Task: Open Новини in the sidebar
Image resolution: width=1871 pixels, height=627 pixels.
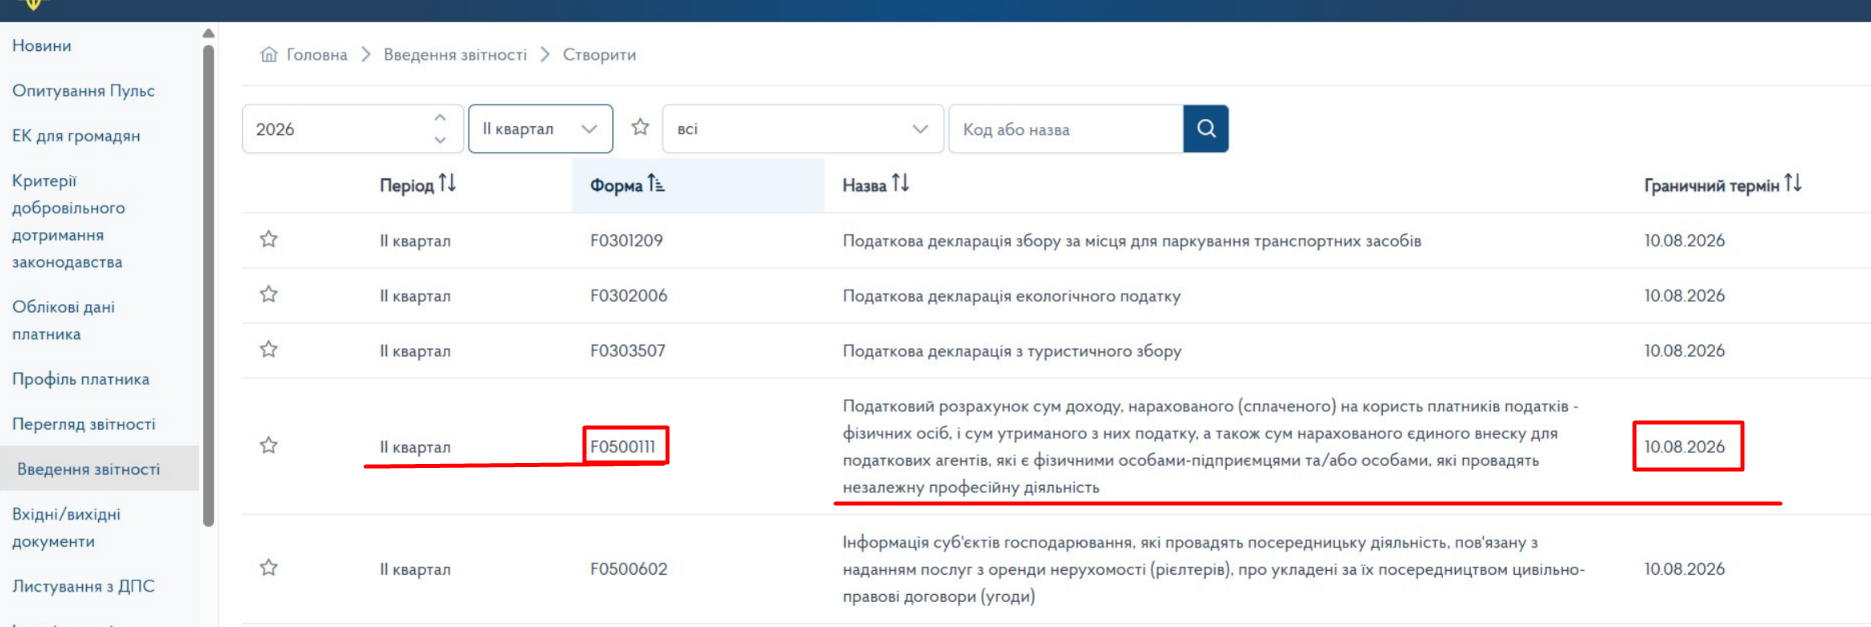Action: [42, 46]
